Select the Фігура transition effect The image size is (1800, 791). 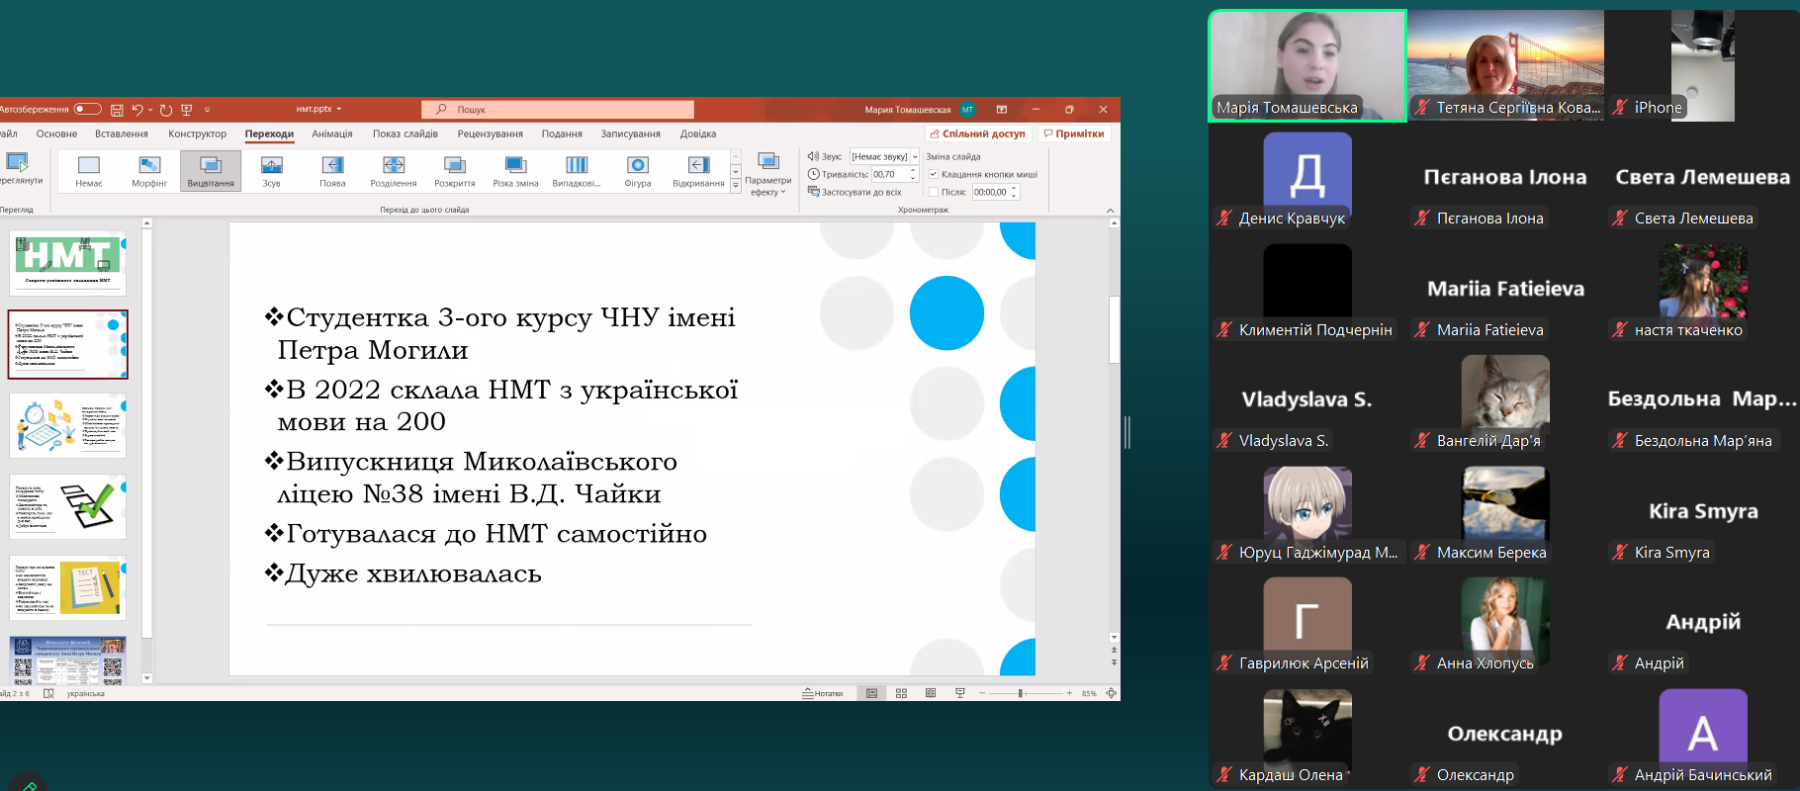[x=637, y=170]
